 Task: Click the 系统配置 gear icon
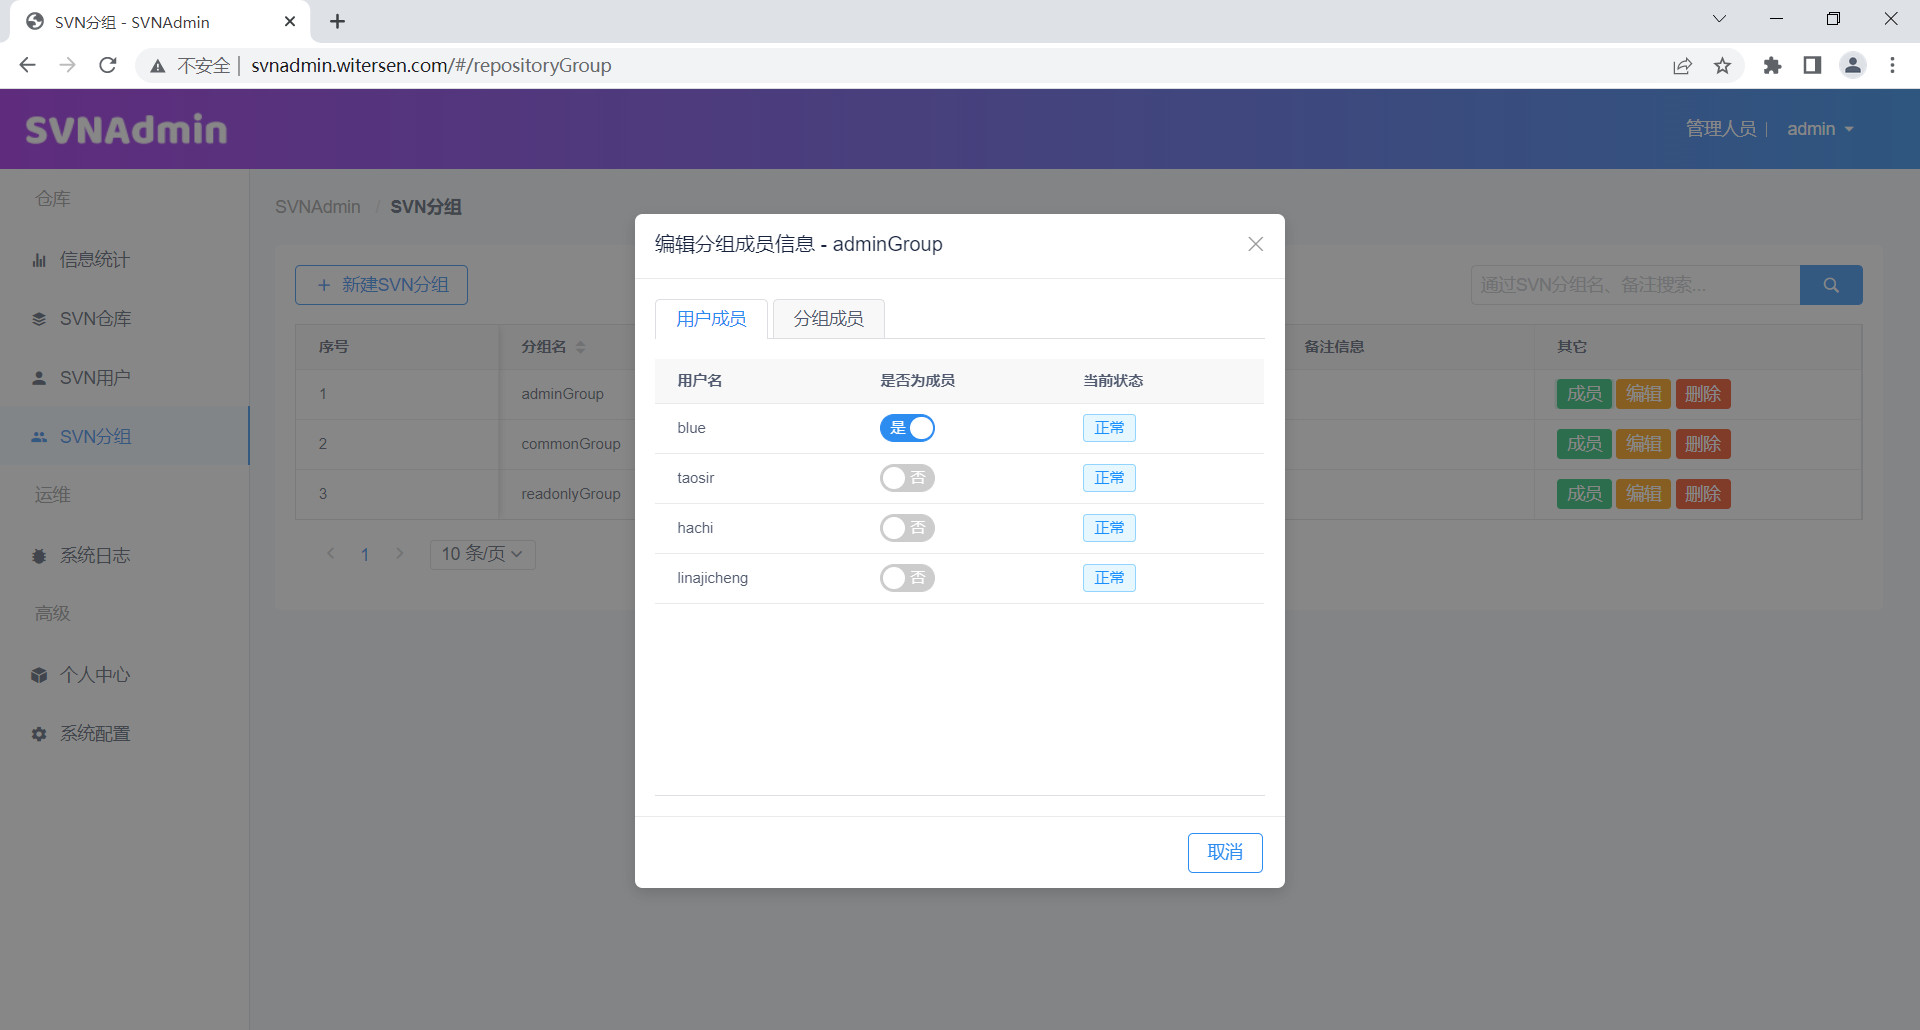coord(39,734)
